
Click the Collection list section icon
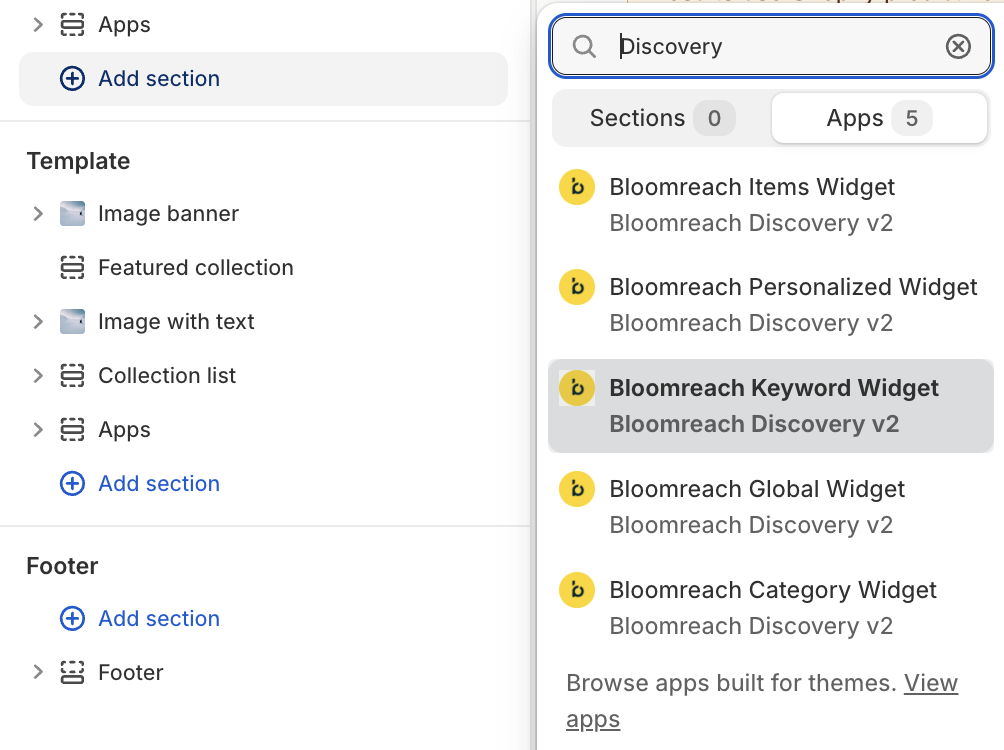point(72,375)
